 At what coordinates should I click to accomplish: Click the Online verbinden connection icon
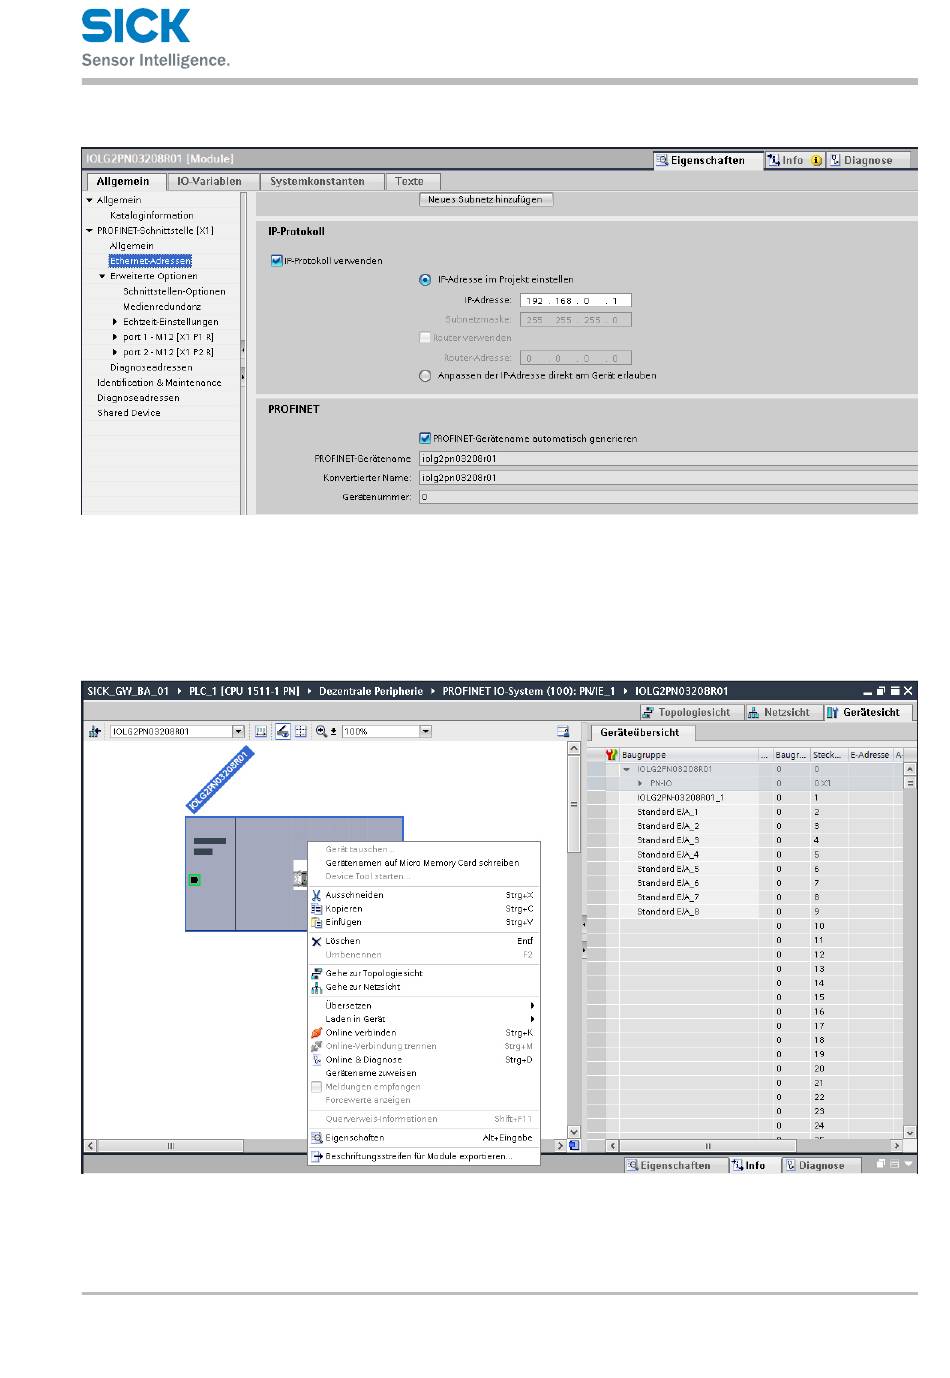coord(316,1033)
